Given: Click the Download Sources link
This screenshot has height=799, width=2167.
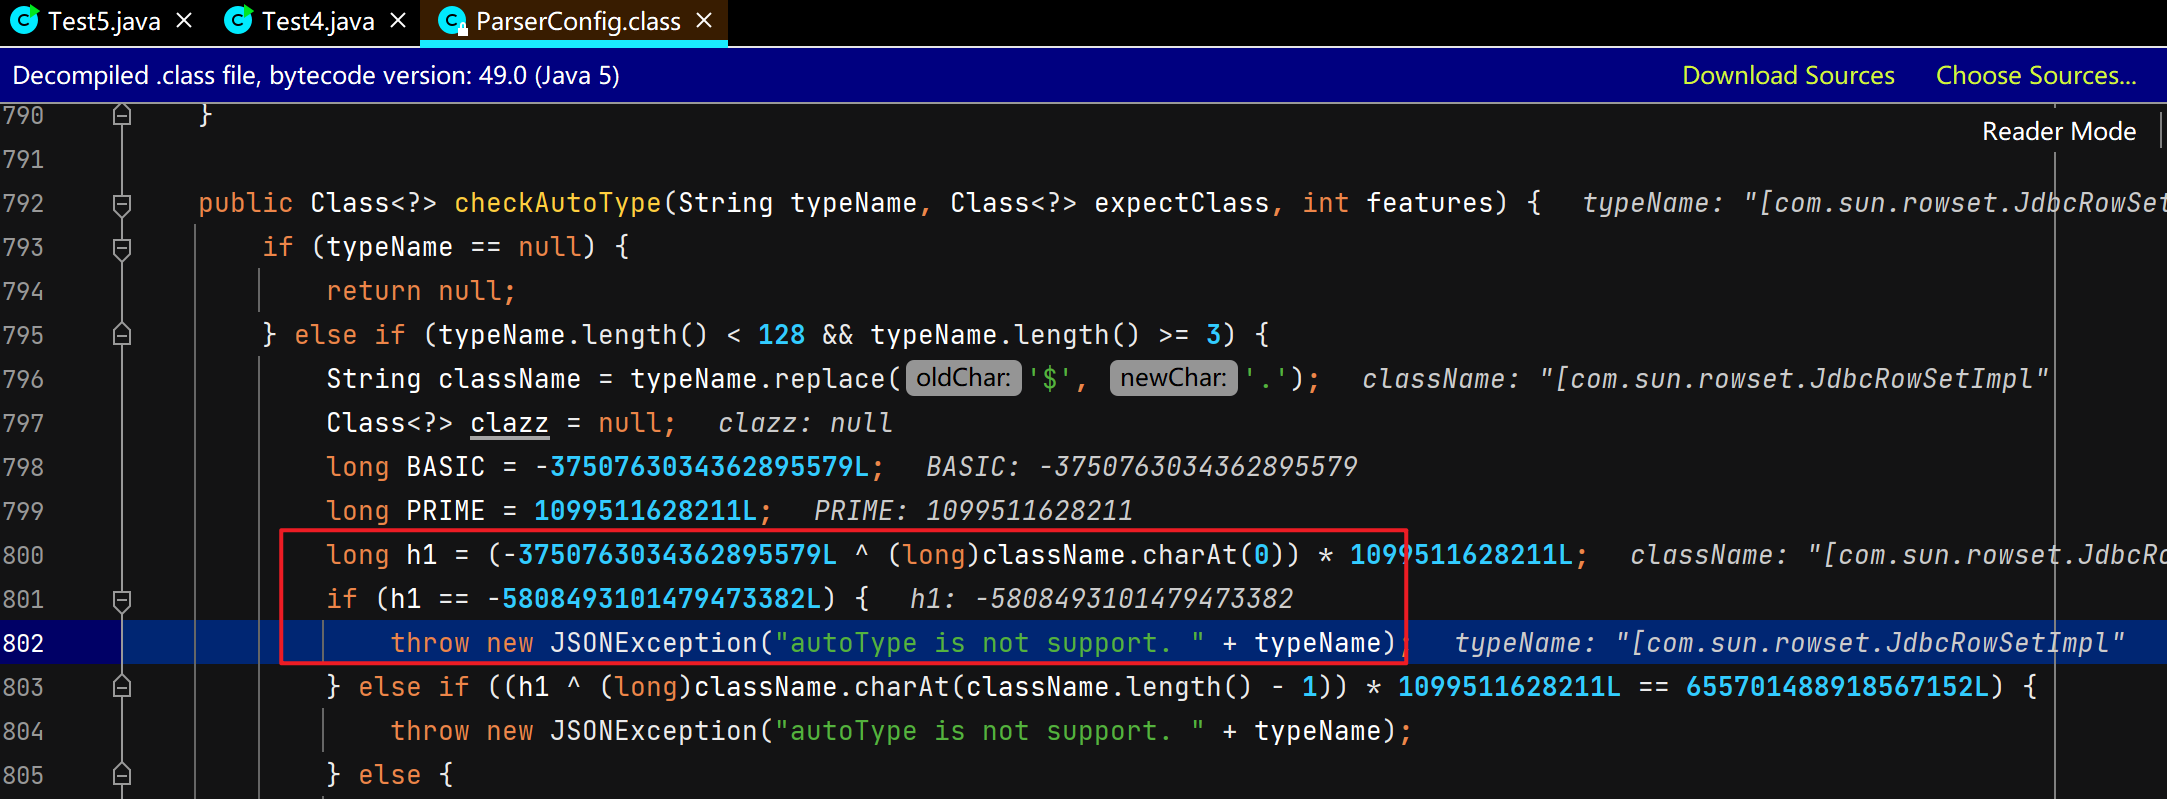Looking at the screenshot, I should click(1788, 76).
